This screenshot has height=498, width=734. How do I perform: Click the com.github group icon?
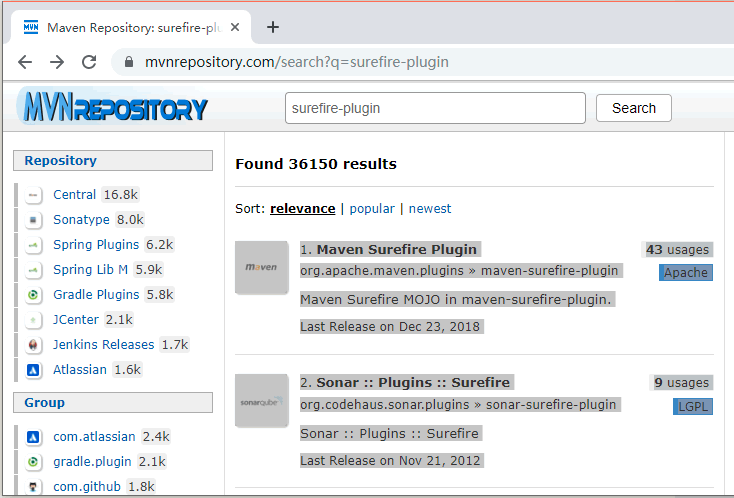(x=34, y=487)
